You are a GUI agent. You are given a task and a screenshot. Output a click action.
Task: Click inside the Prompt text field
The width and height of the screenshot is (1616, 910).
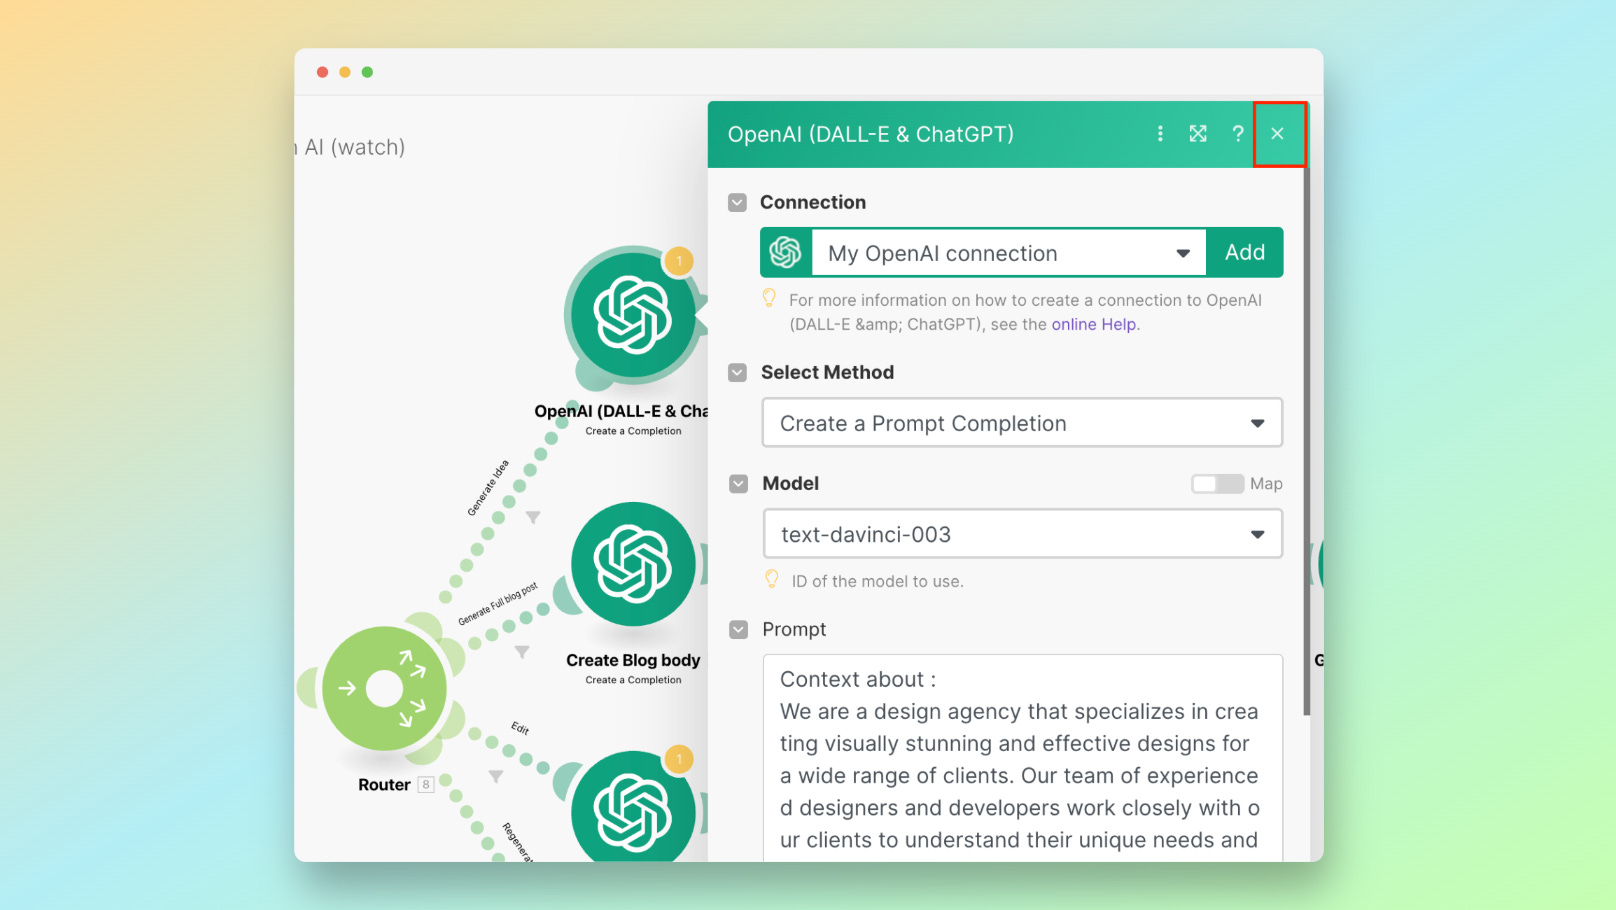coord(1022,758)
